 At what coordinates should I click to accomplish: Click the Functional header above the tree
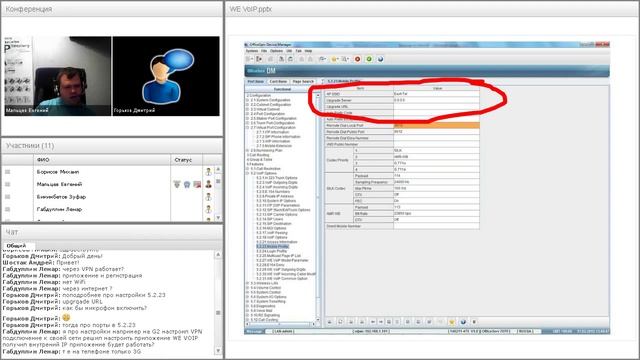tap(282, 89)
